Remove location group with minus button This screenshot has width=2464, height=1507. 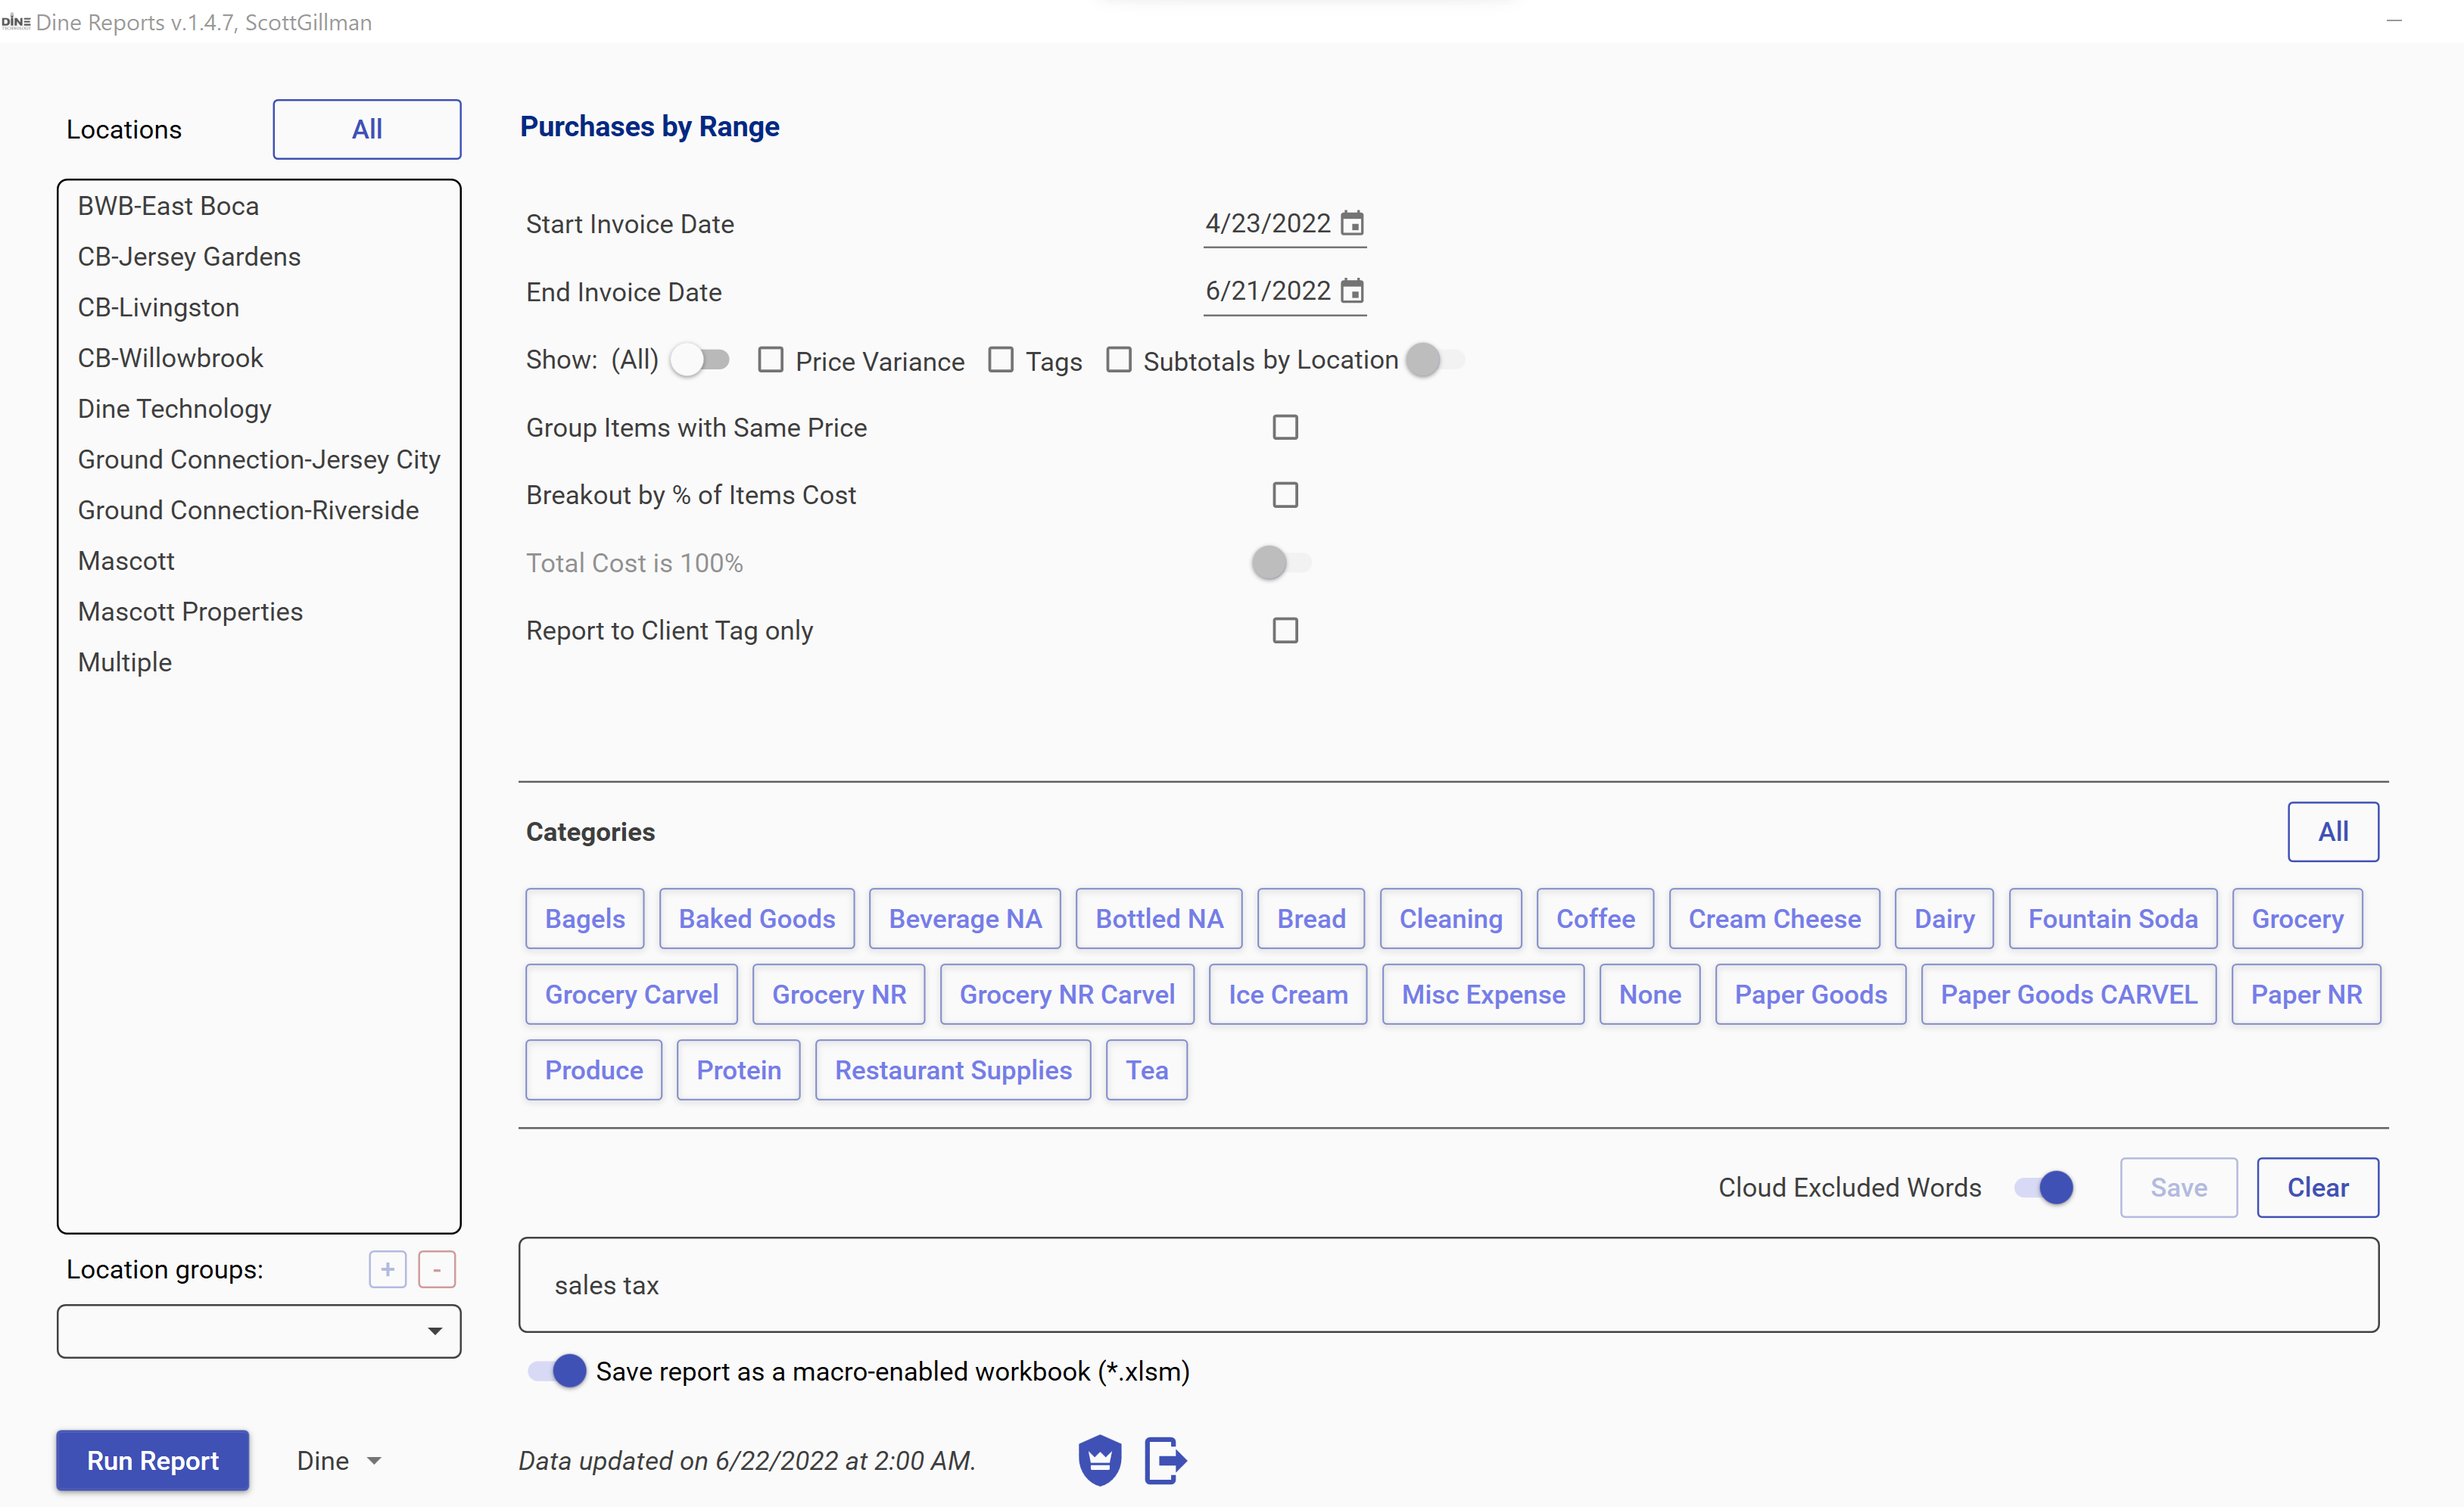[x=437, y=1270]
